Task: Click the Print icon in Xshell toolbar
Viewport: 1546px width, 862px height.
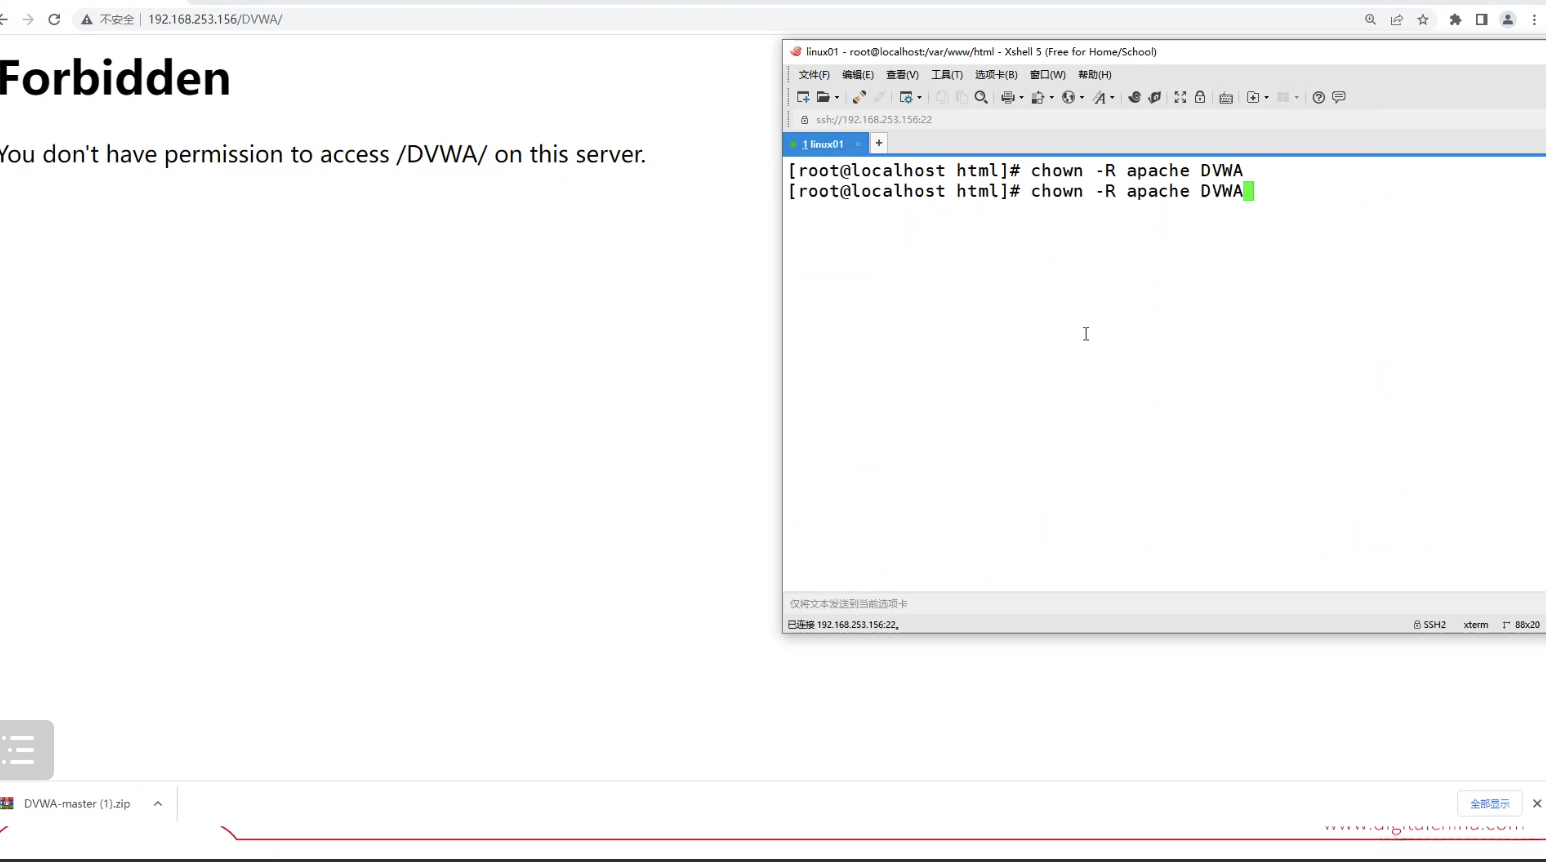Action: (x=1007, y=97)
